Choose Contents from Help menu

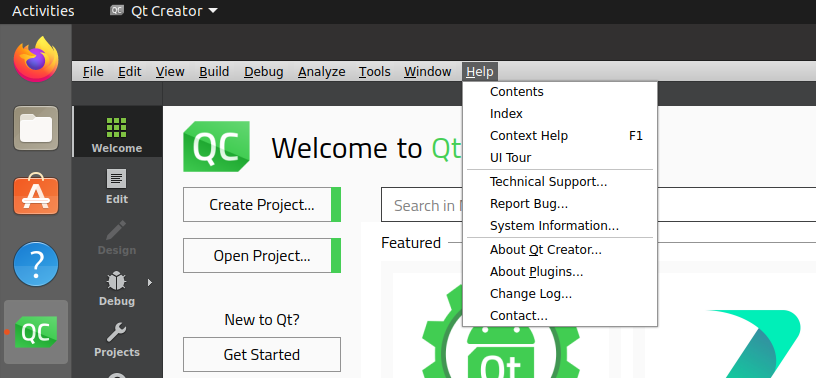click(x=560, y=92)
